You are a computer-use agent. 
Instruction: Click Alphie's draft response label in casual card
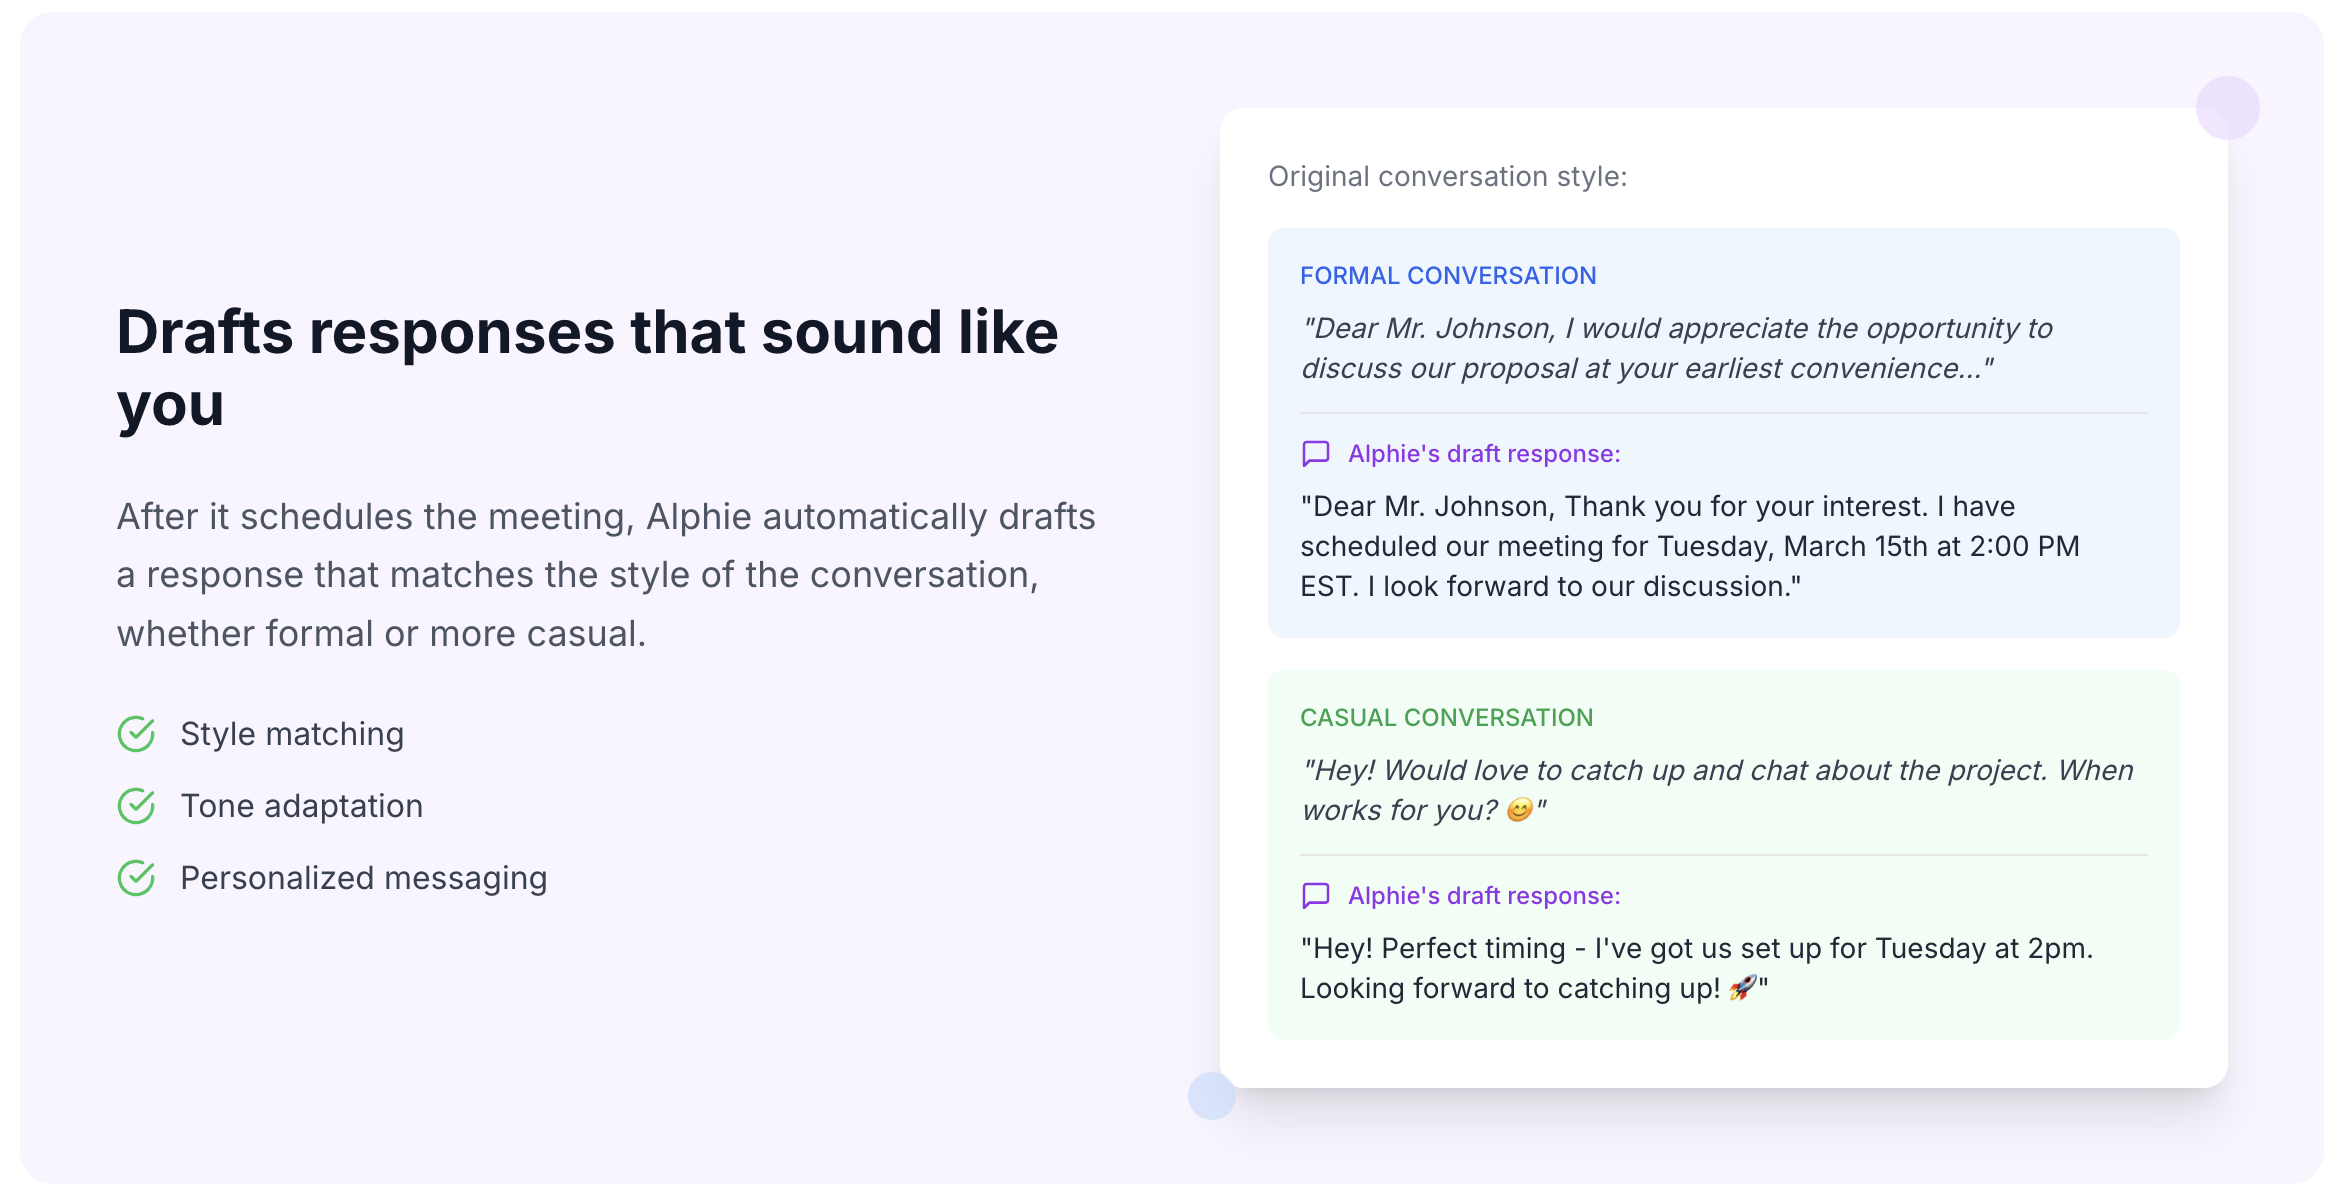pos(1484,896)
